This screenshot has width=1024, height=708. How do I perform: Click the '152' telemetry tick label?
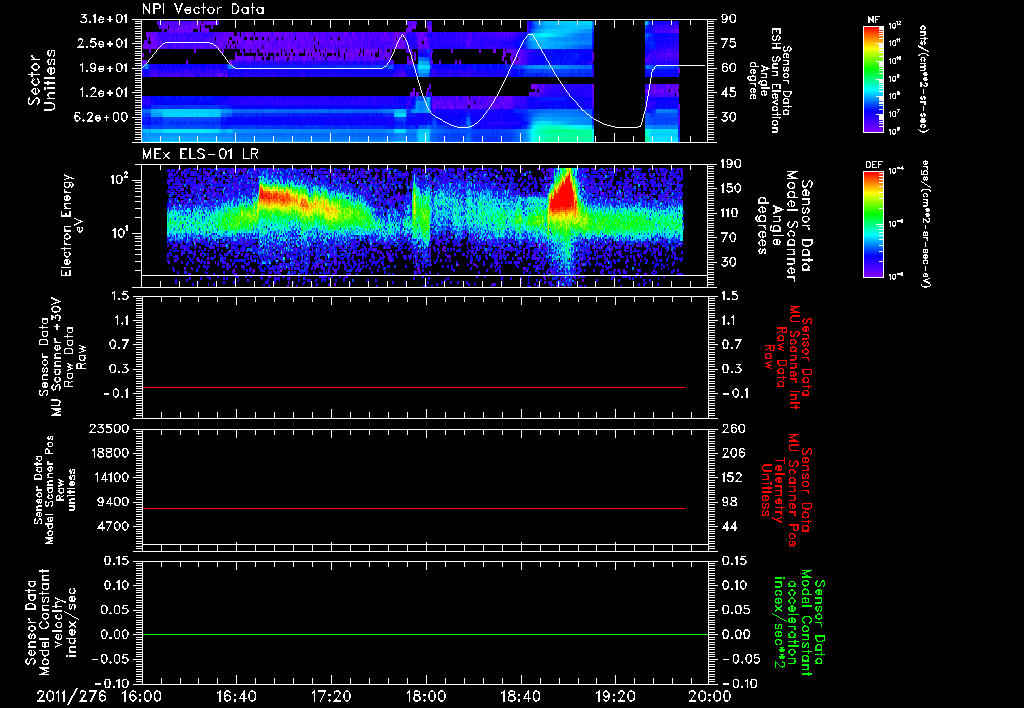[731, 477]
